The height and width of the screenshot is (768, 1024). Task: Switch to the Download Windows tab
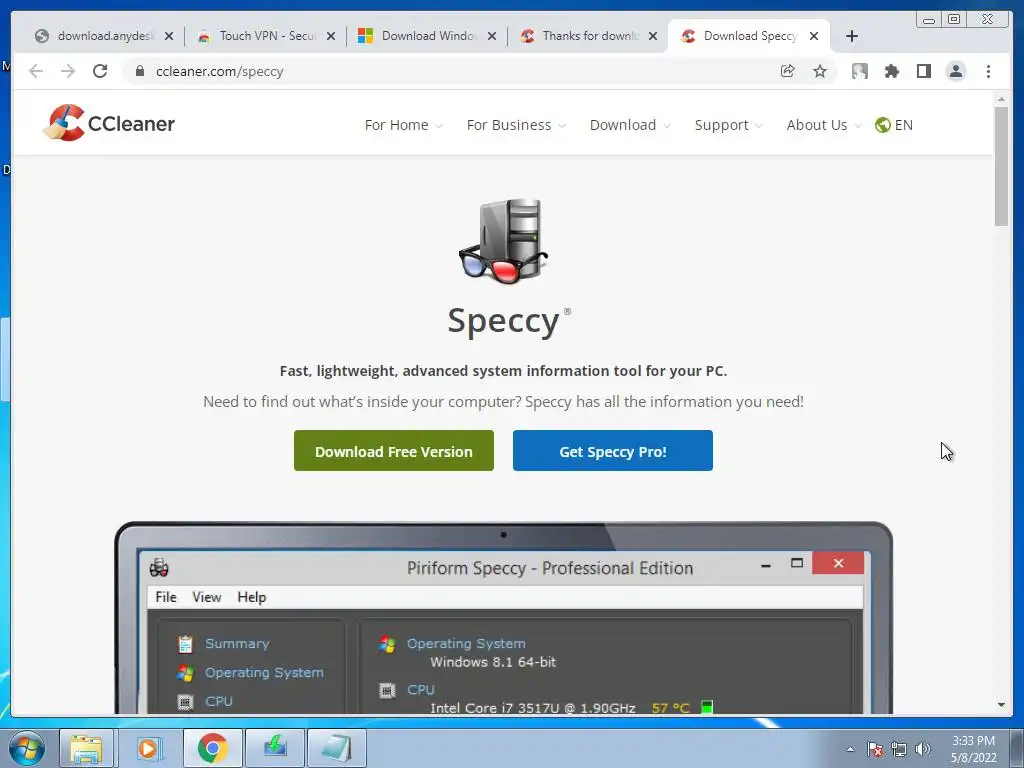tap(426, 36)
